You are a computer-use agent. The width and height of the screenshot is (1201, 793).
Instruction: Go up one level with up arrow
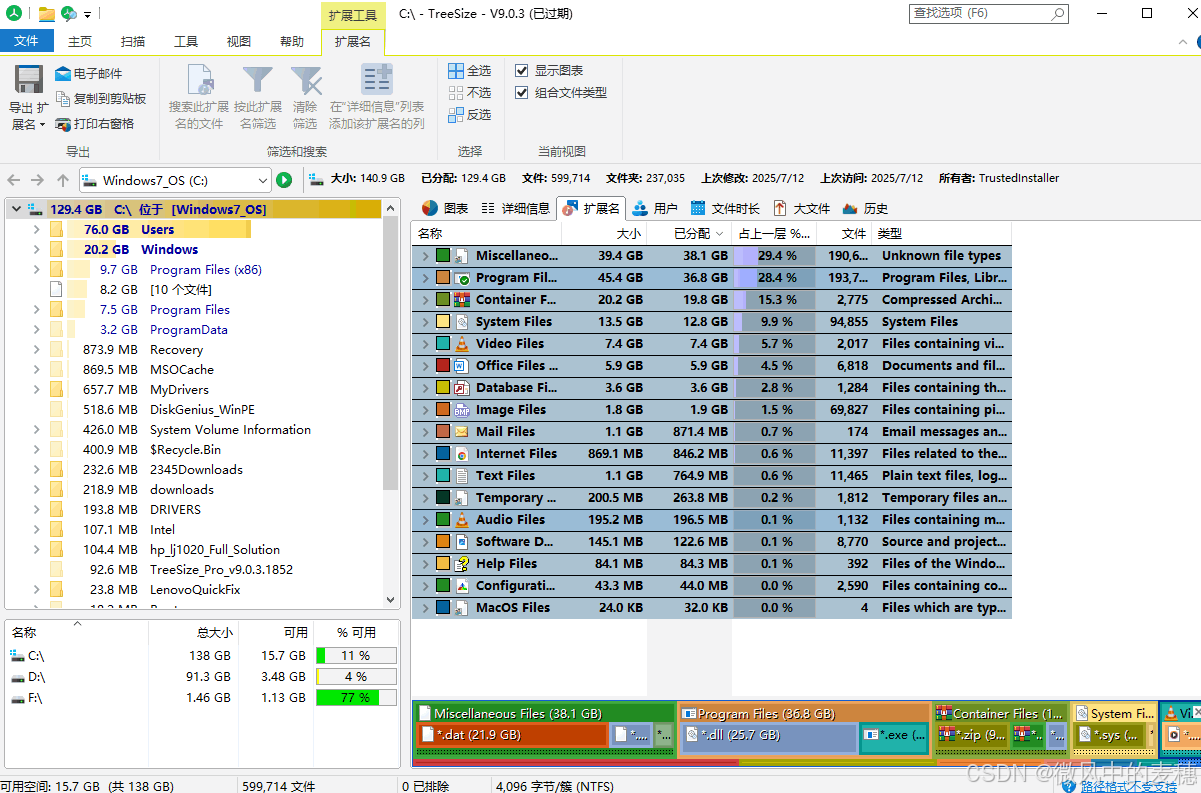coord(63,180)
